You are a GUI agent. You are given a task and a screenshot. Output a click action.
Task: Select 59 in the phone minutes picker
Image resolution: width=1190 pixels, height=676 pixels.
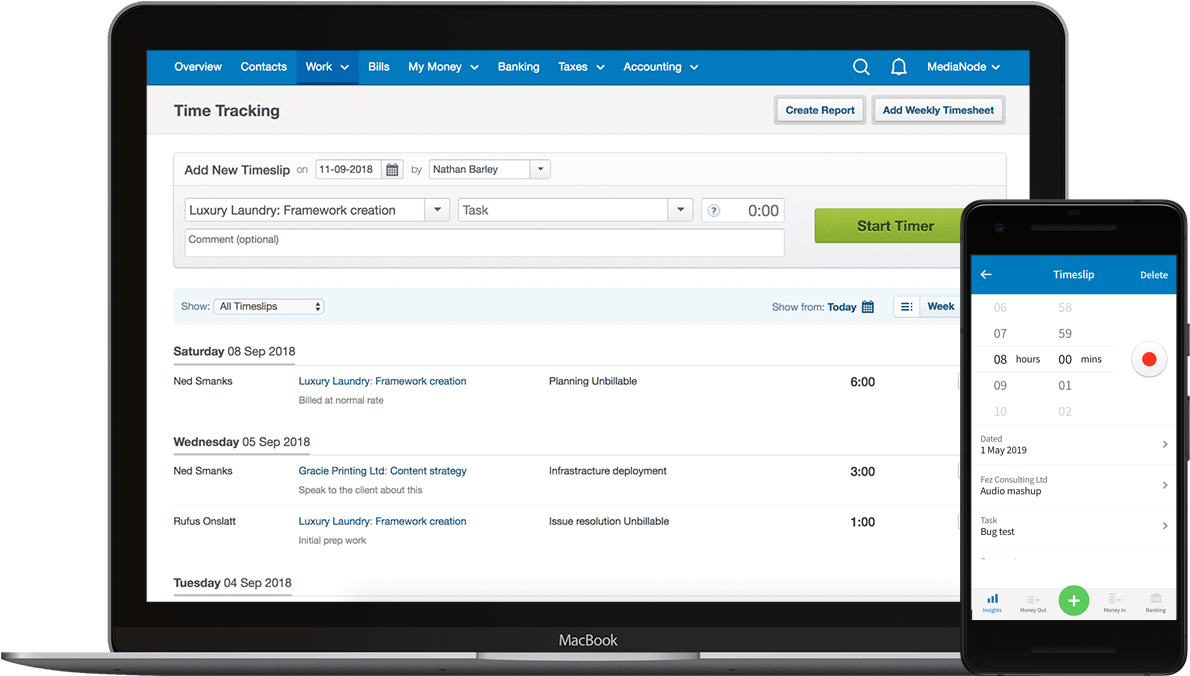[1065, 333]
